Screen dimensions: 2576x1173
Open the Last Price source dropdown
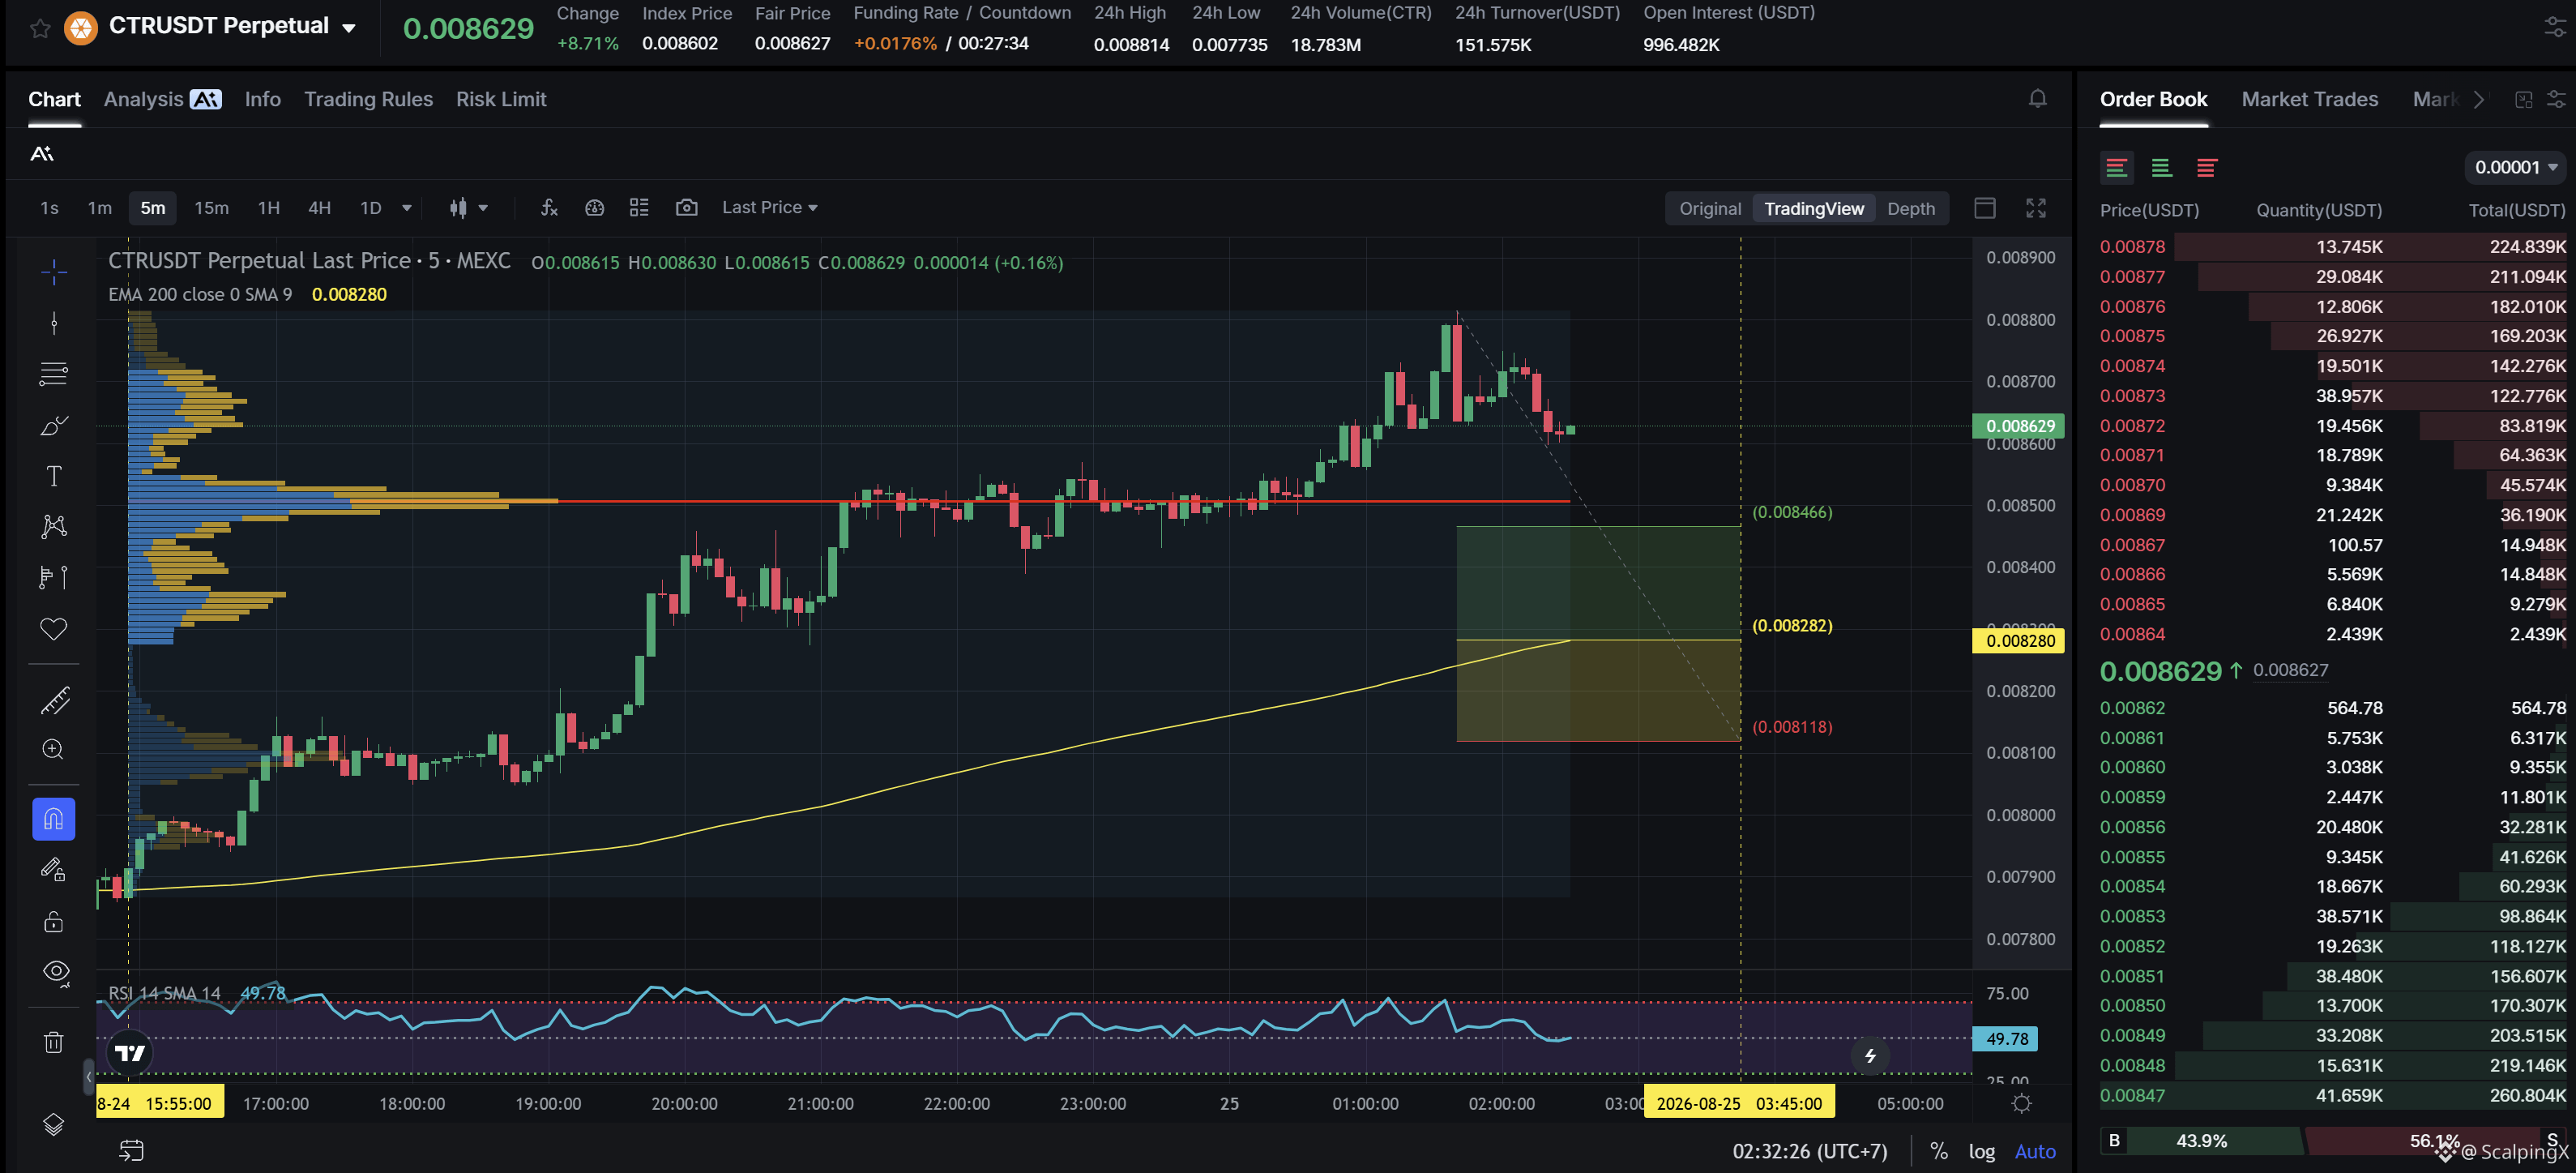769,207
